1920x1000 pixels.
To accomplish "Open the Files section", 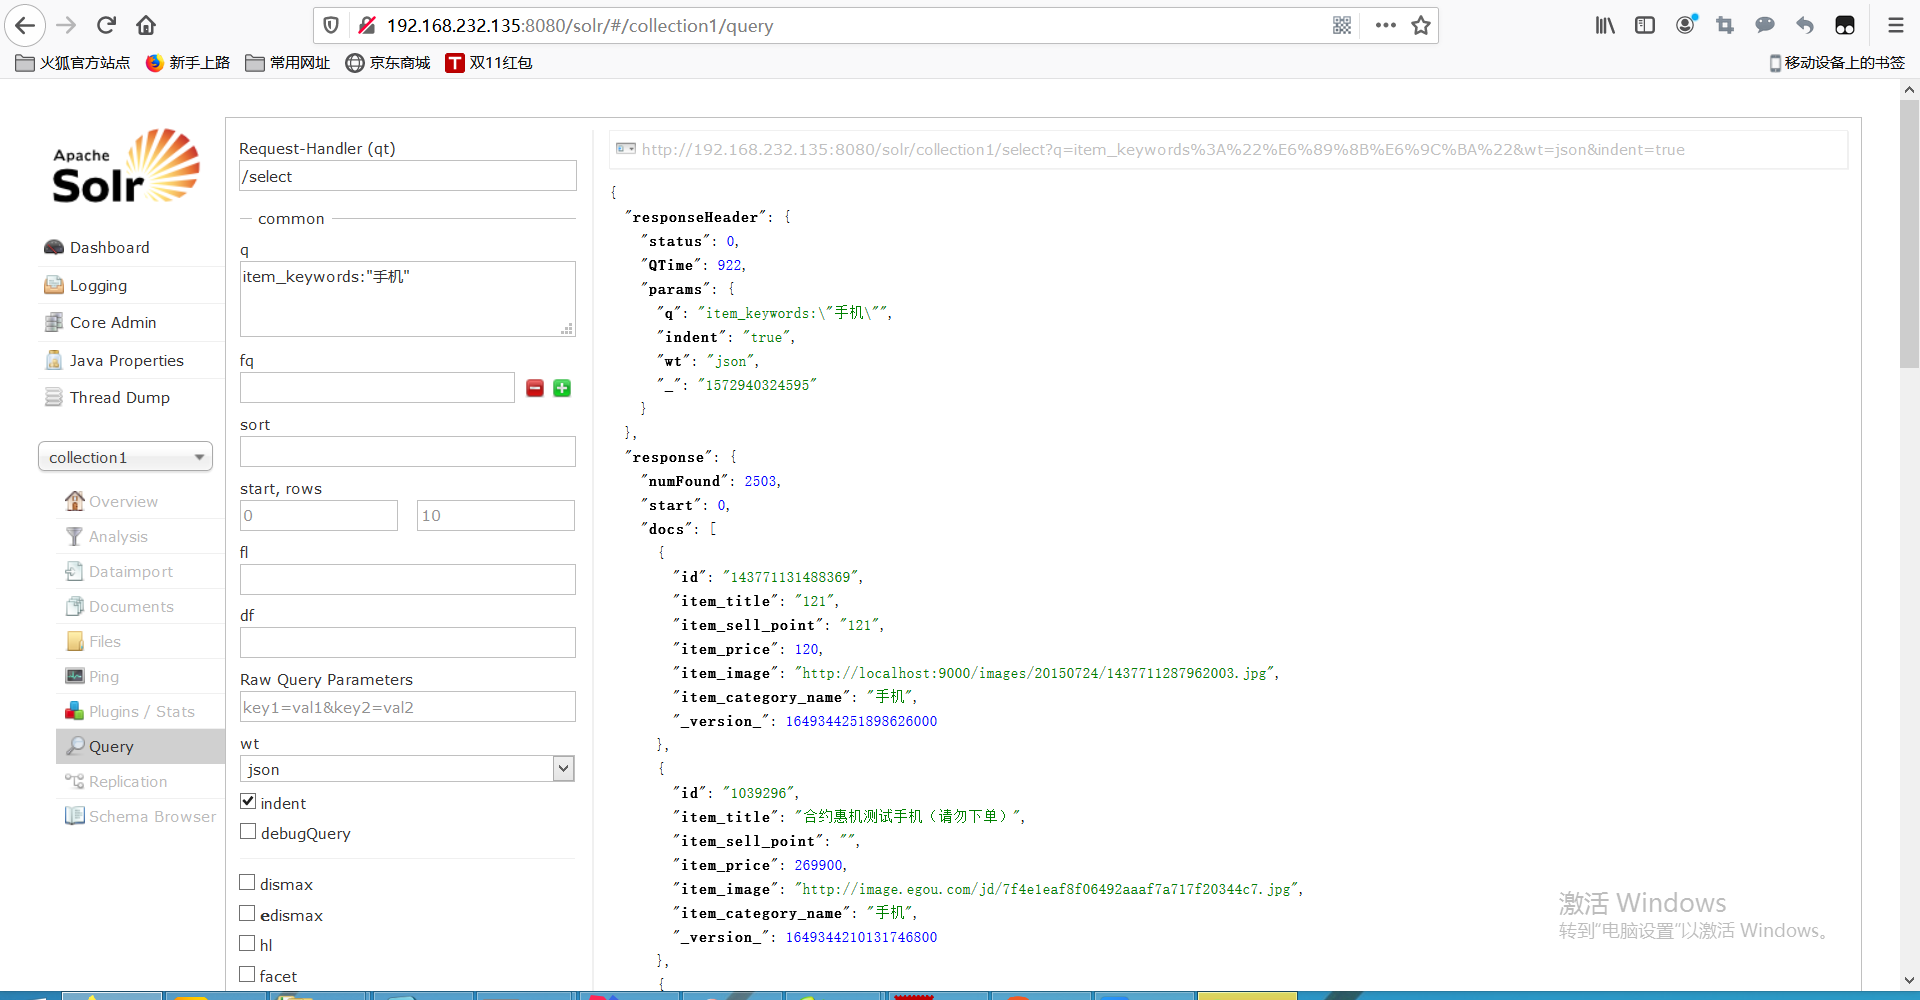I will [x=104, y=641].
